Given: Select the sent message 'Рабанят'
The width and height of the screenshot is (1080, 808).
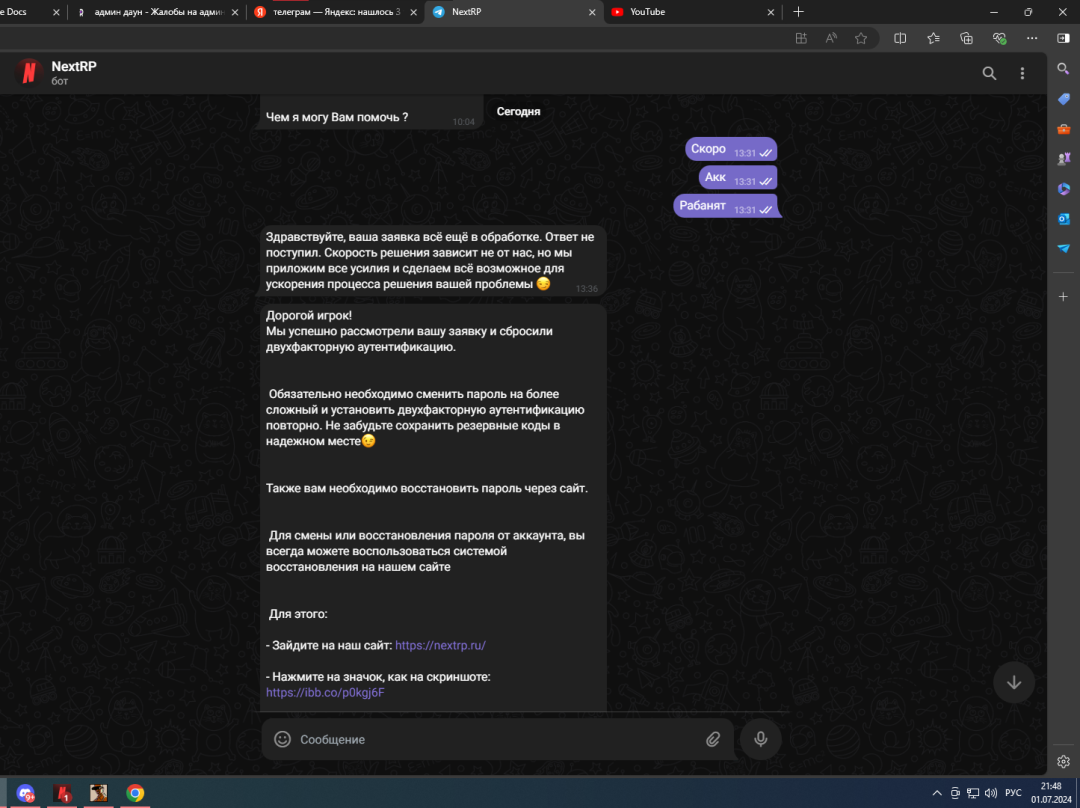Looking at the screenshot, I should (727, 206).
